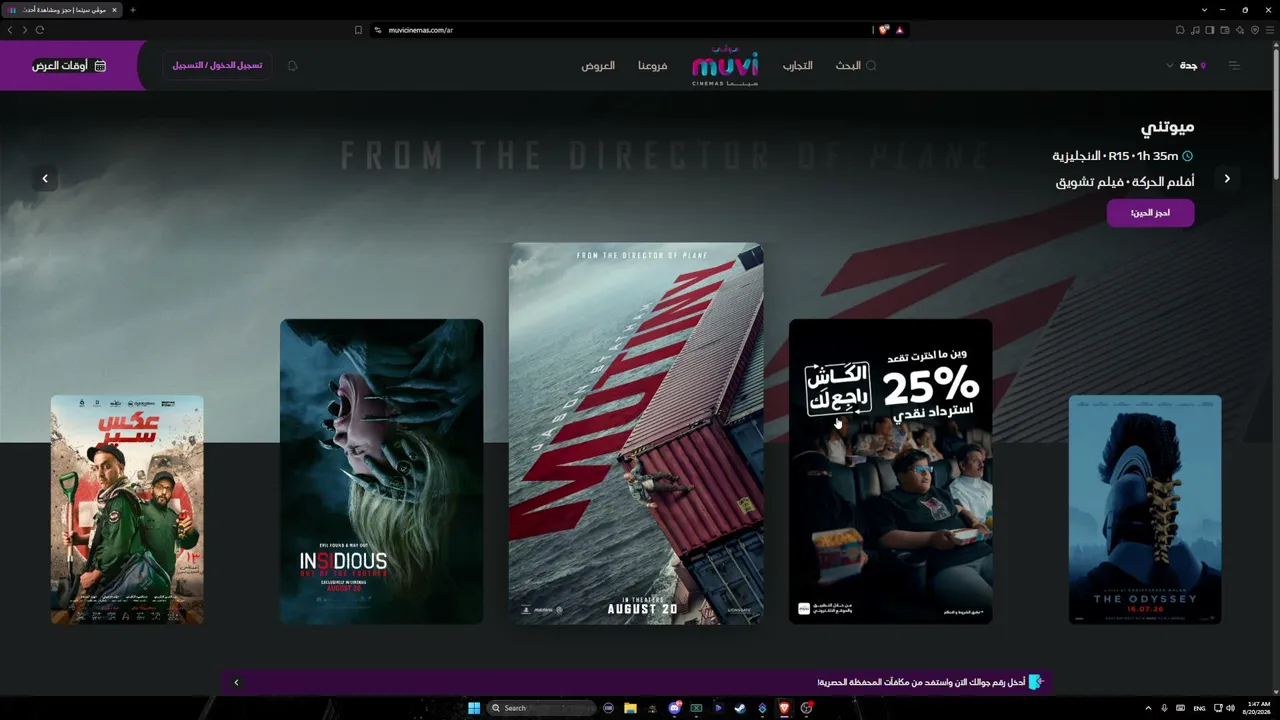Click the أفلام الحركة • فيلم تشويق genre text
The height and width of the screenshot is (720, 1280).
click(1124, 183)
